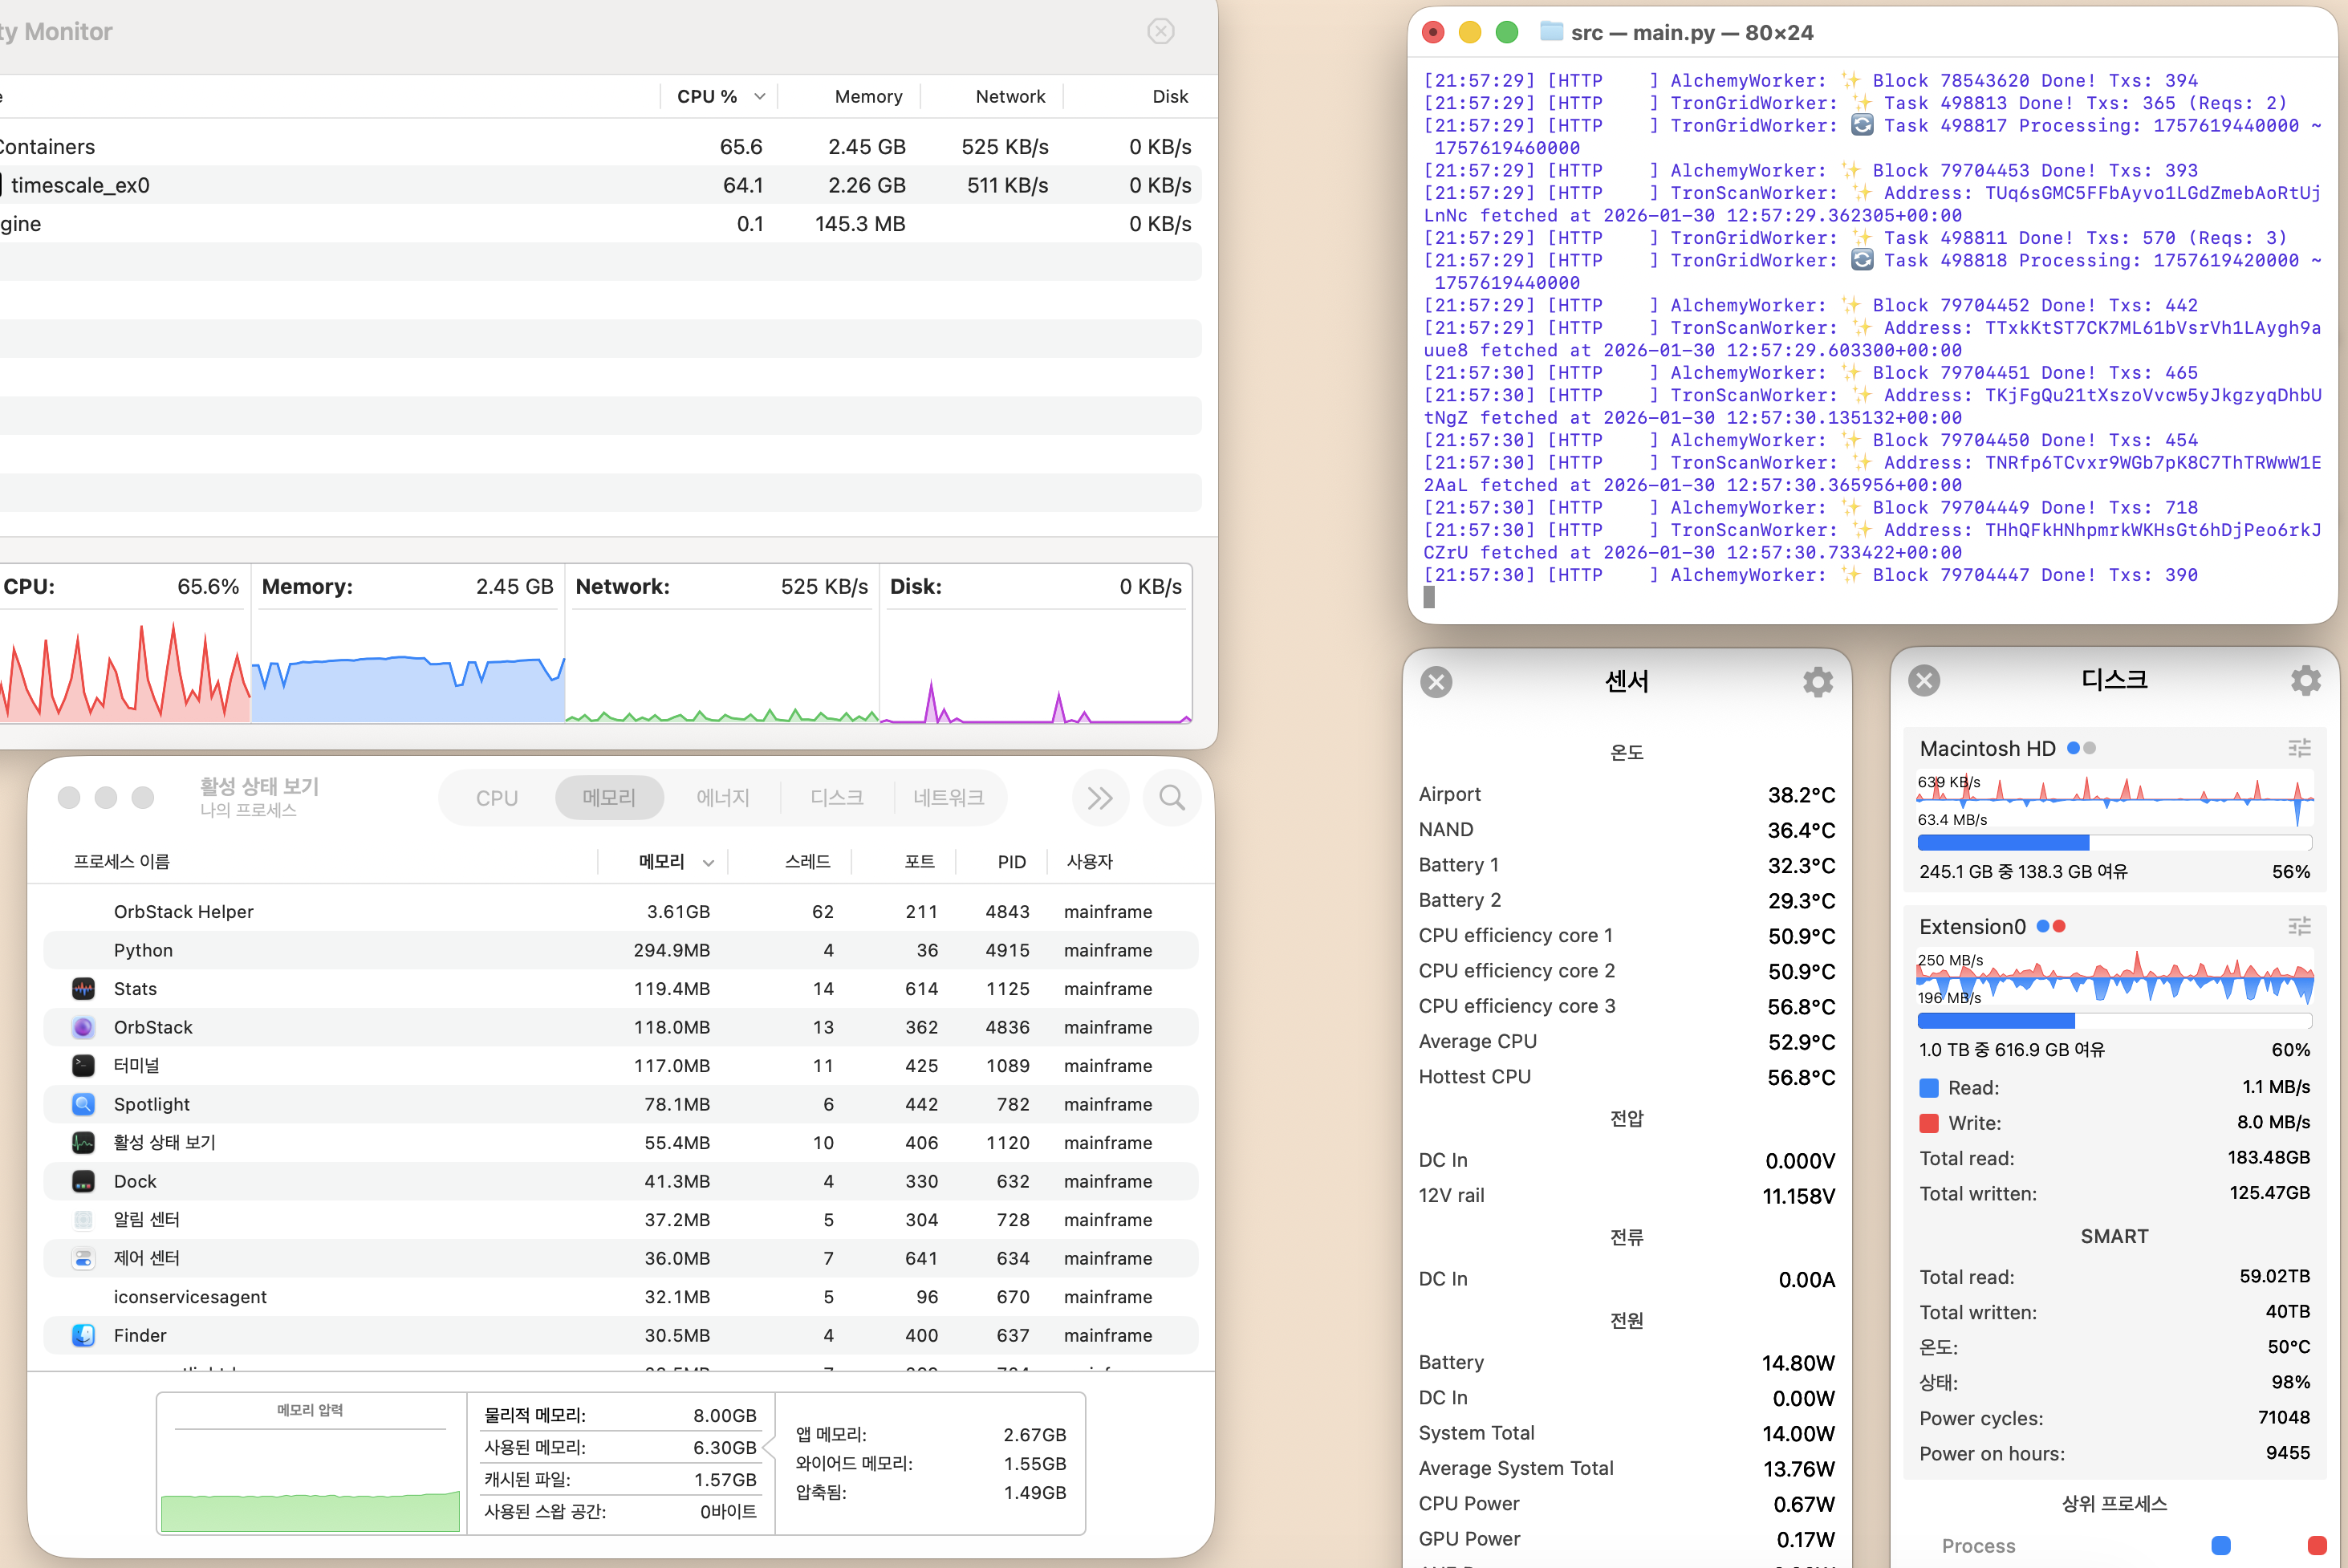Sort processes by PID column

point(1011,862)
